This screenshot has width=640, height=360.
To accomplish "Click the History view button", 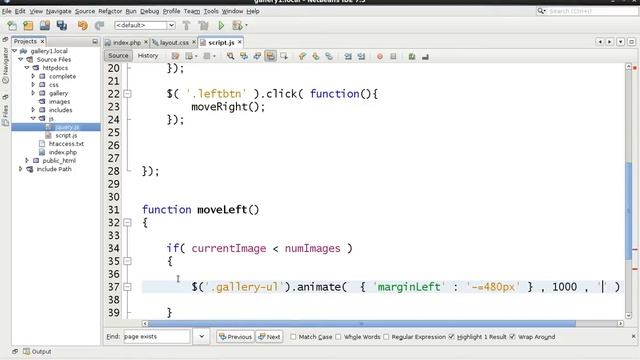I will 148,56.
